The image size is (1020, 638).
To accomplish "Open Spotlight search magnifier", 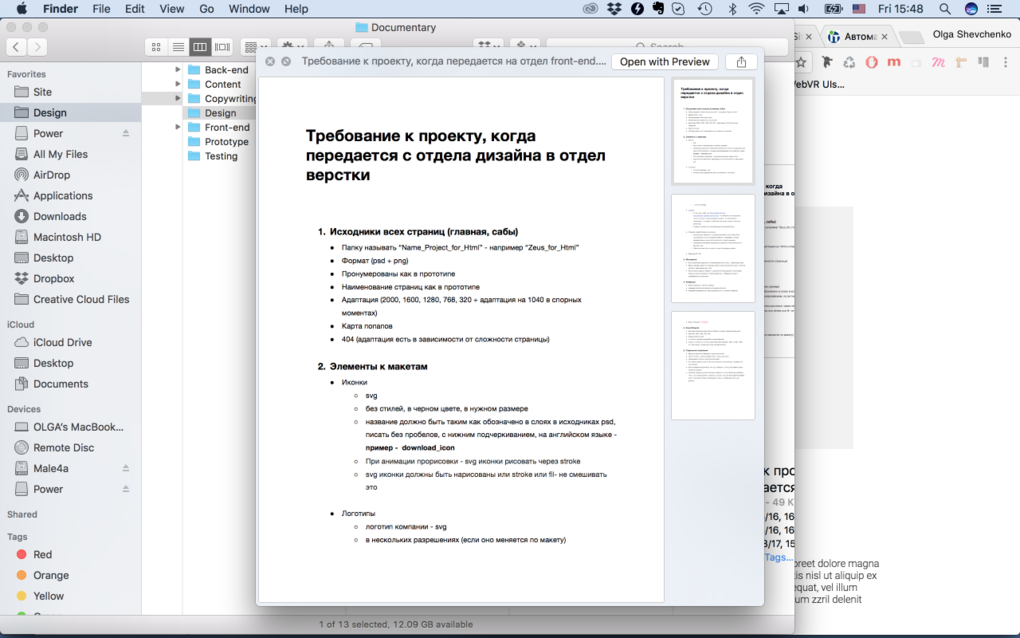I will tap(945, 9).
